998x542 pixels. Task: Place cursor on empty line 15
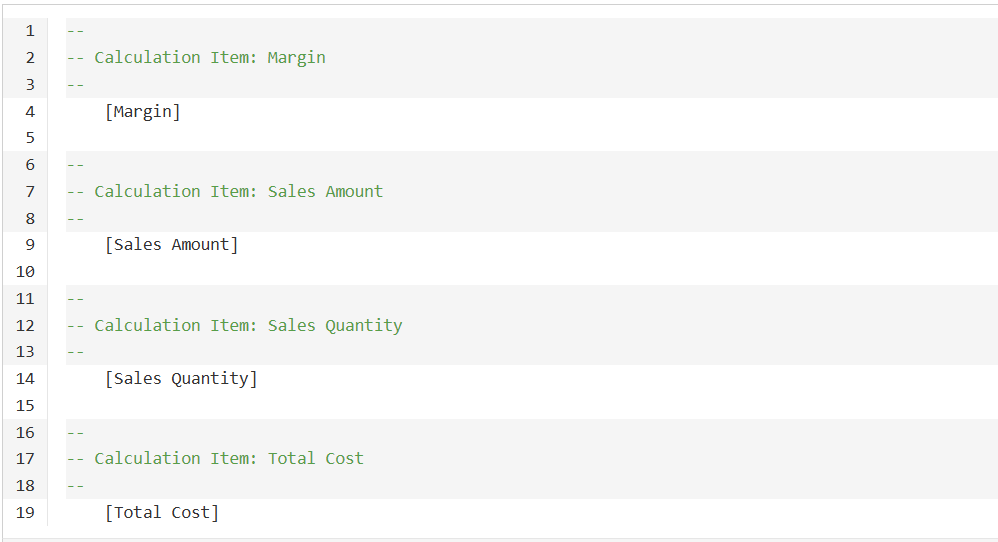point(531,406)
